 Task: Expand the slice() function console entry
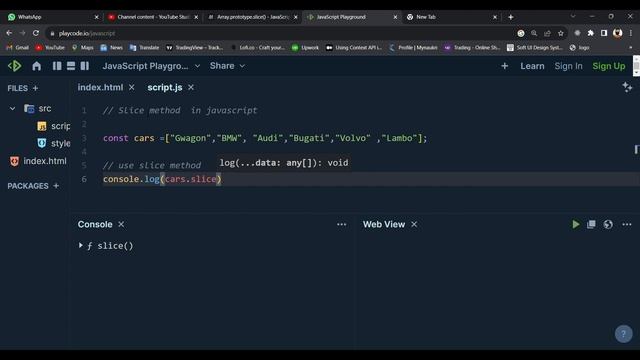(x=80, y=245)
